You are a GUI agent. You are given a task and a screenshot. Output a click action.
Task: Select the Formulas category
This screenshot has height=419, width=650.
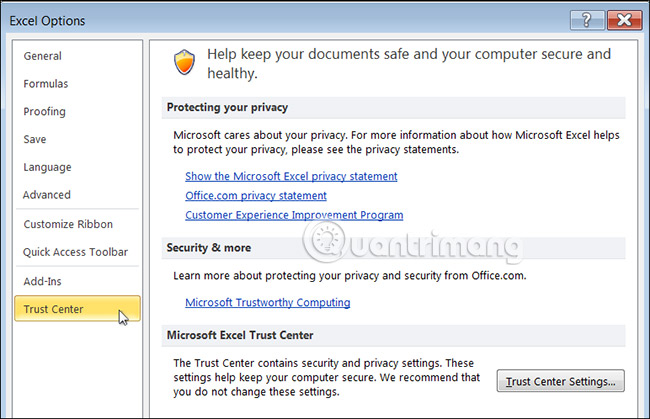(46, 84)
